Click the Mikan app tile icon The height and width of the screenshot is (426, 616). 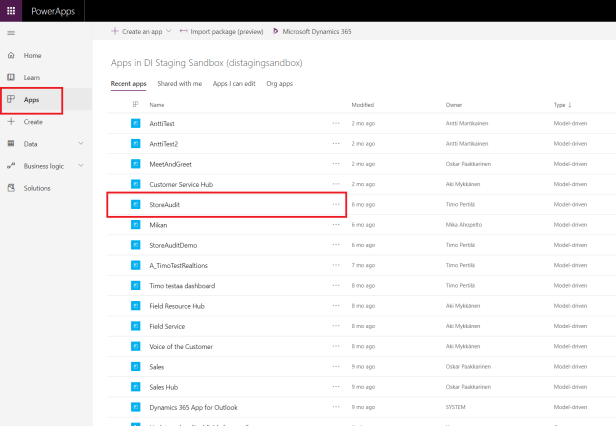pos(136,225)
